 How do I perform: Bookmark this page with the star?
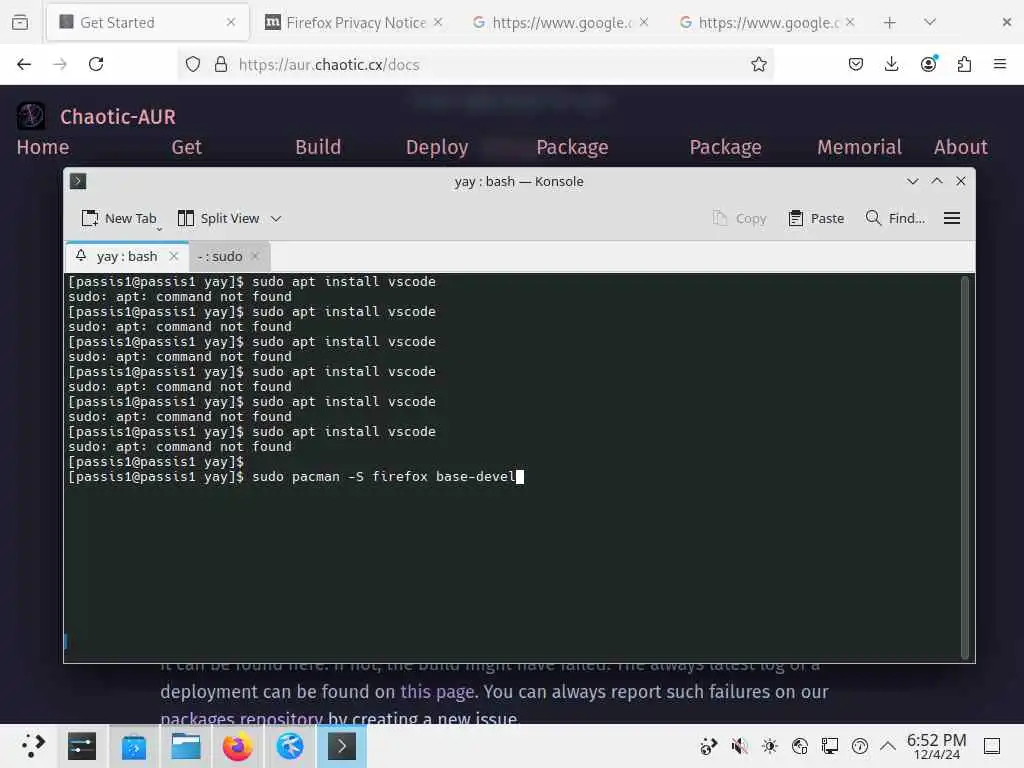(758, 64)
